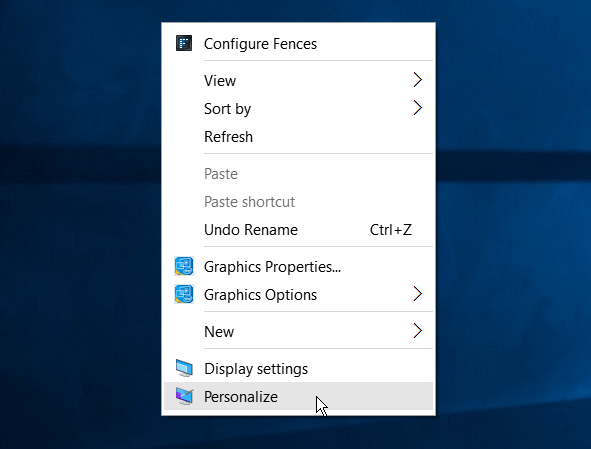The height and width of the screenshot is (449, 591).
Task: Open Display settings
Action: pos(299,368)
